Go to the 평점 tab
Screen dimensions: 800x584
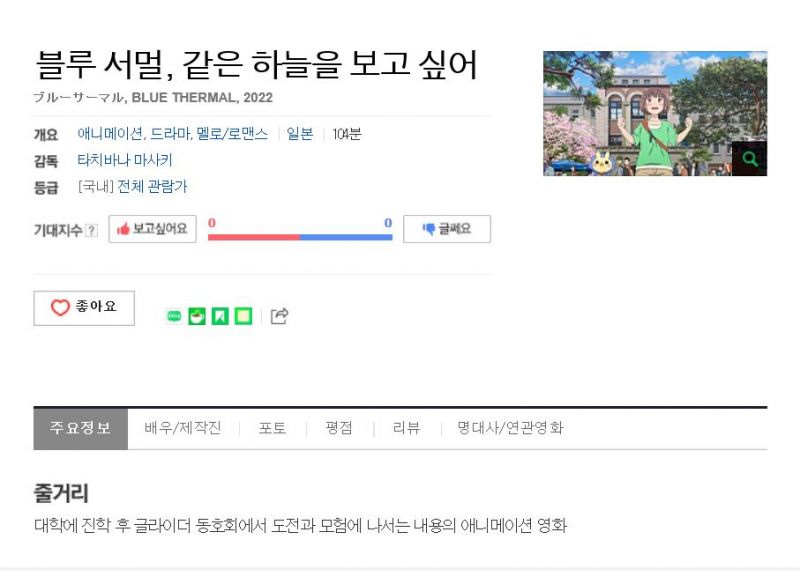[x=339, y=428]
